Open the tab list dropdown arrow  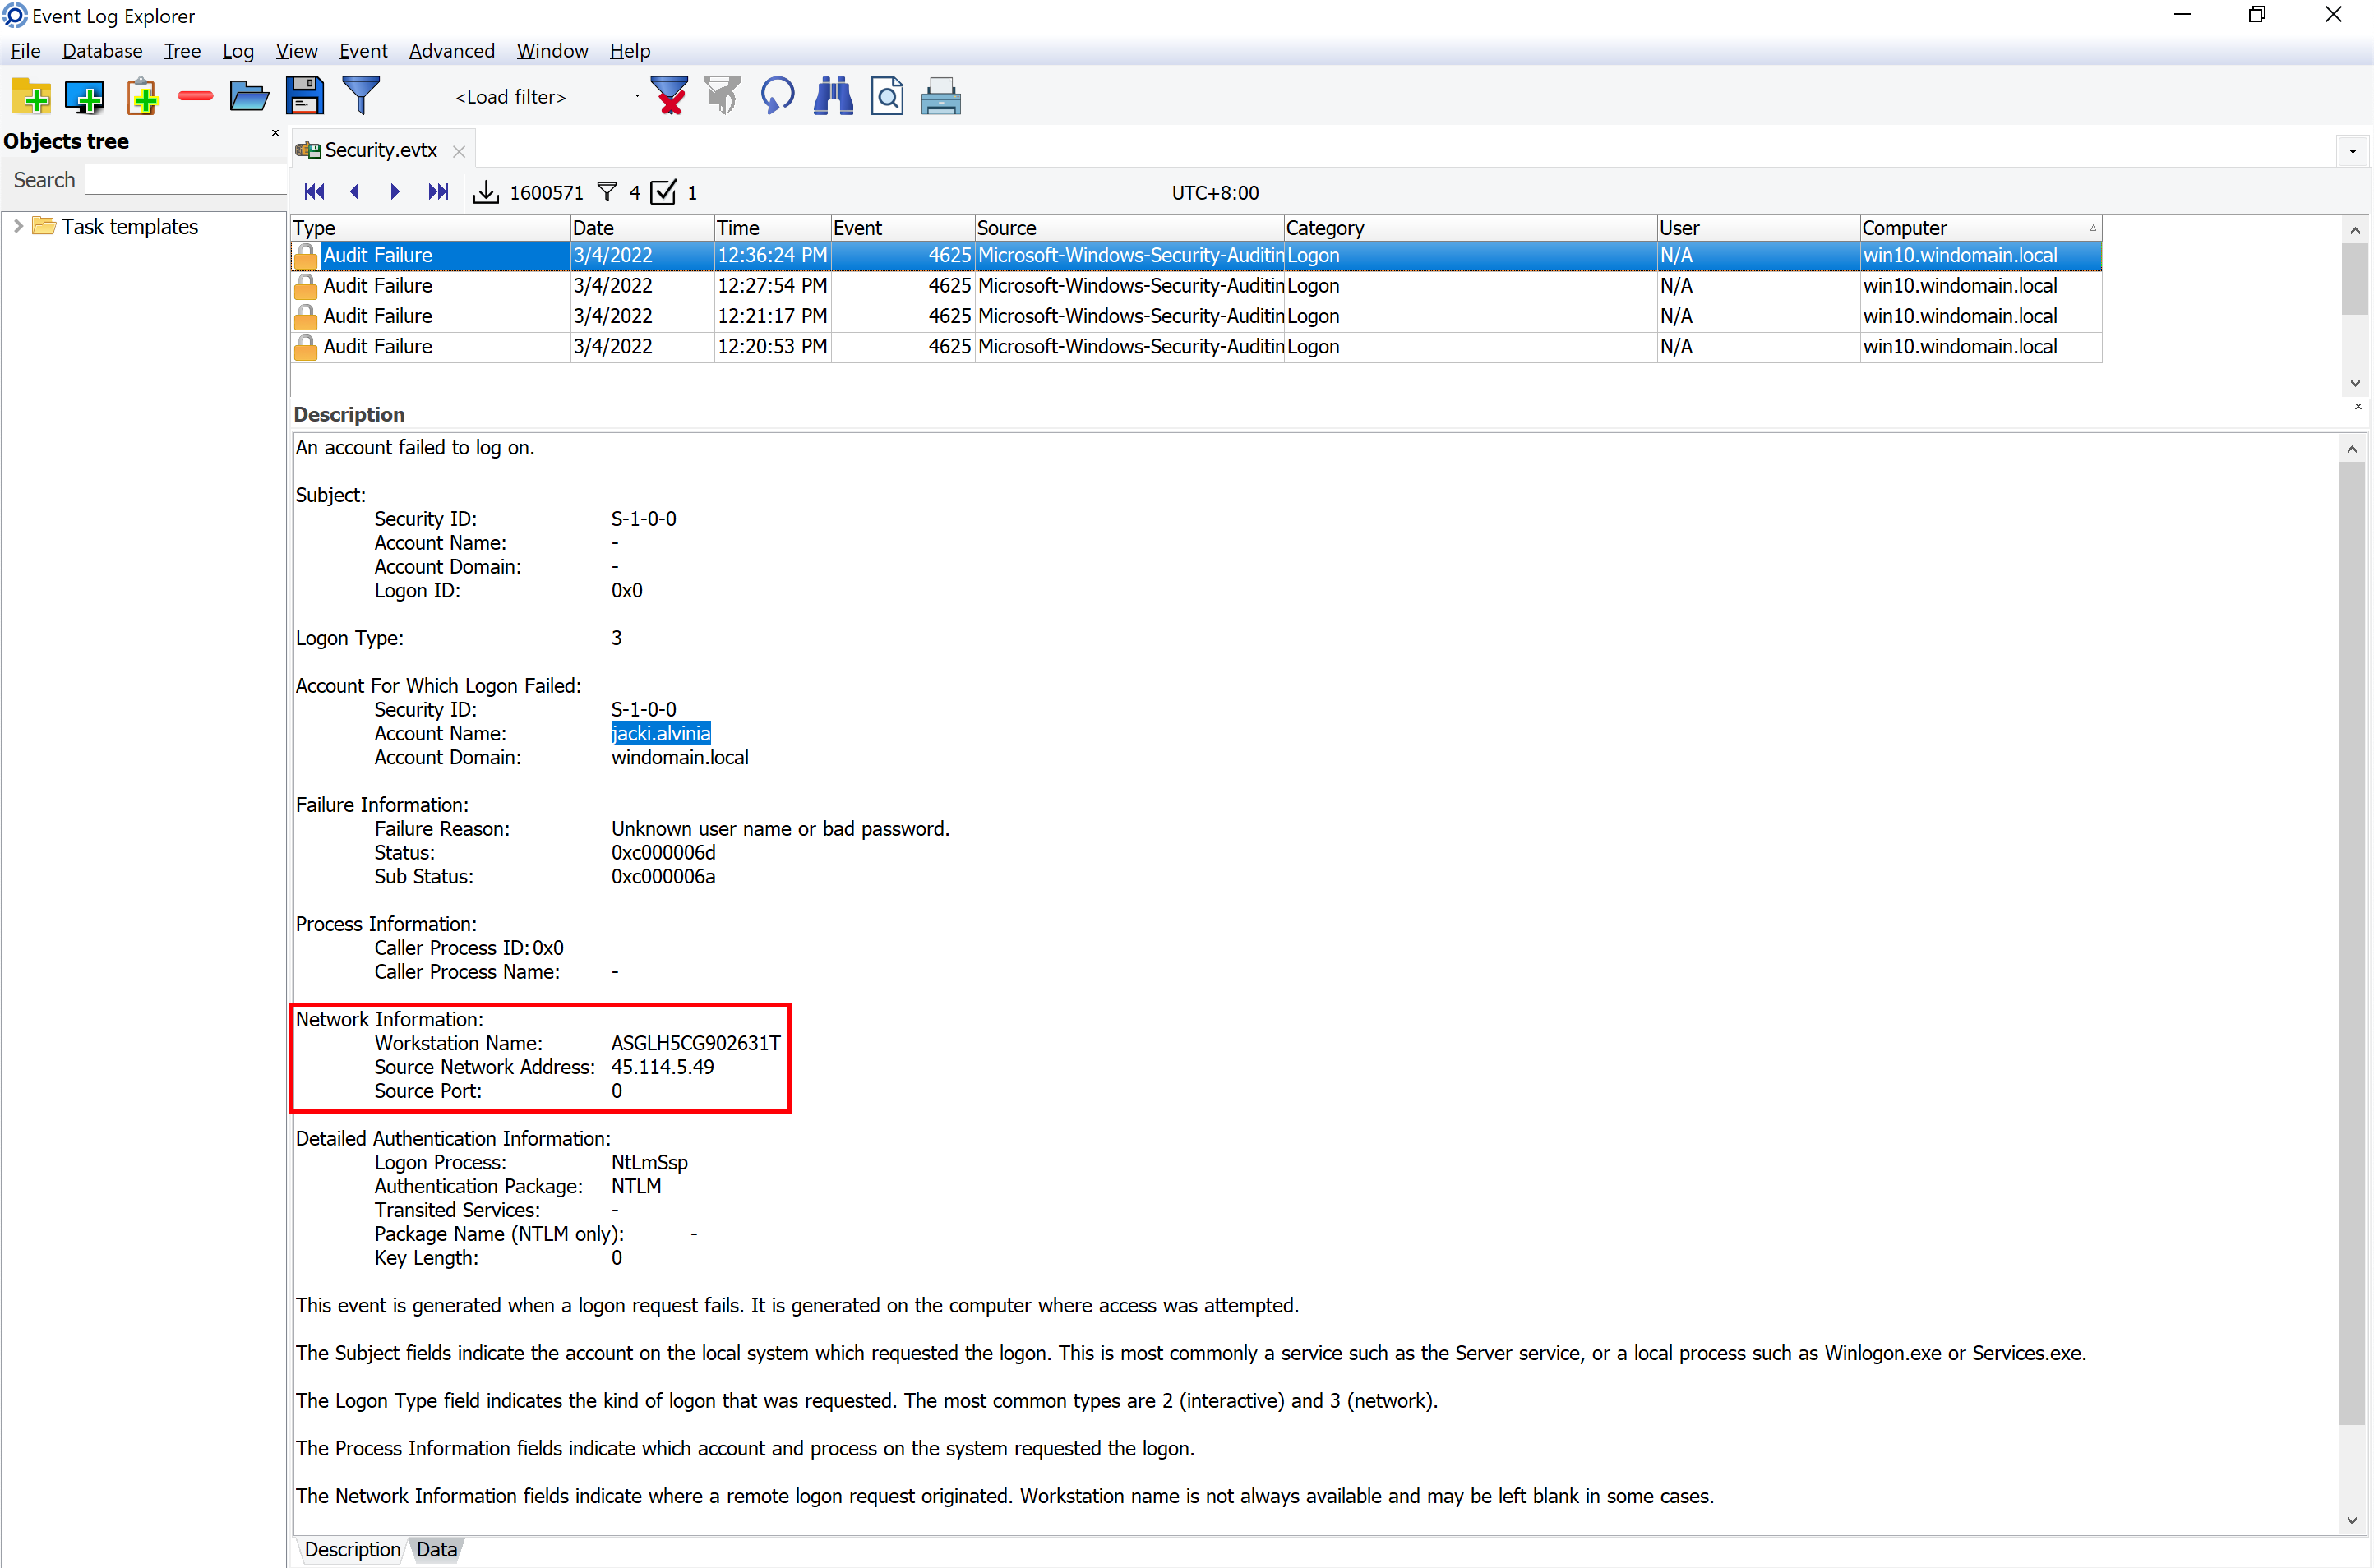(x=2353, y=151)
